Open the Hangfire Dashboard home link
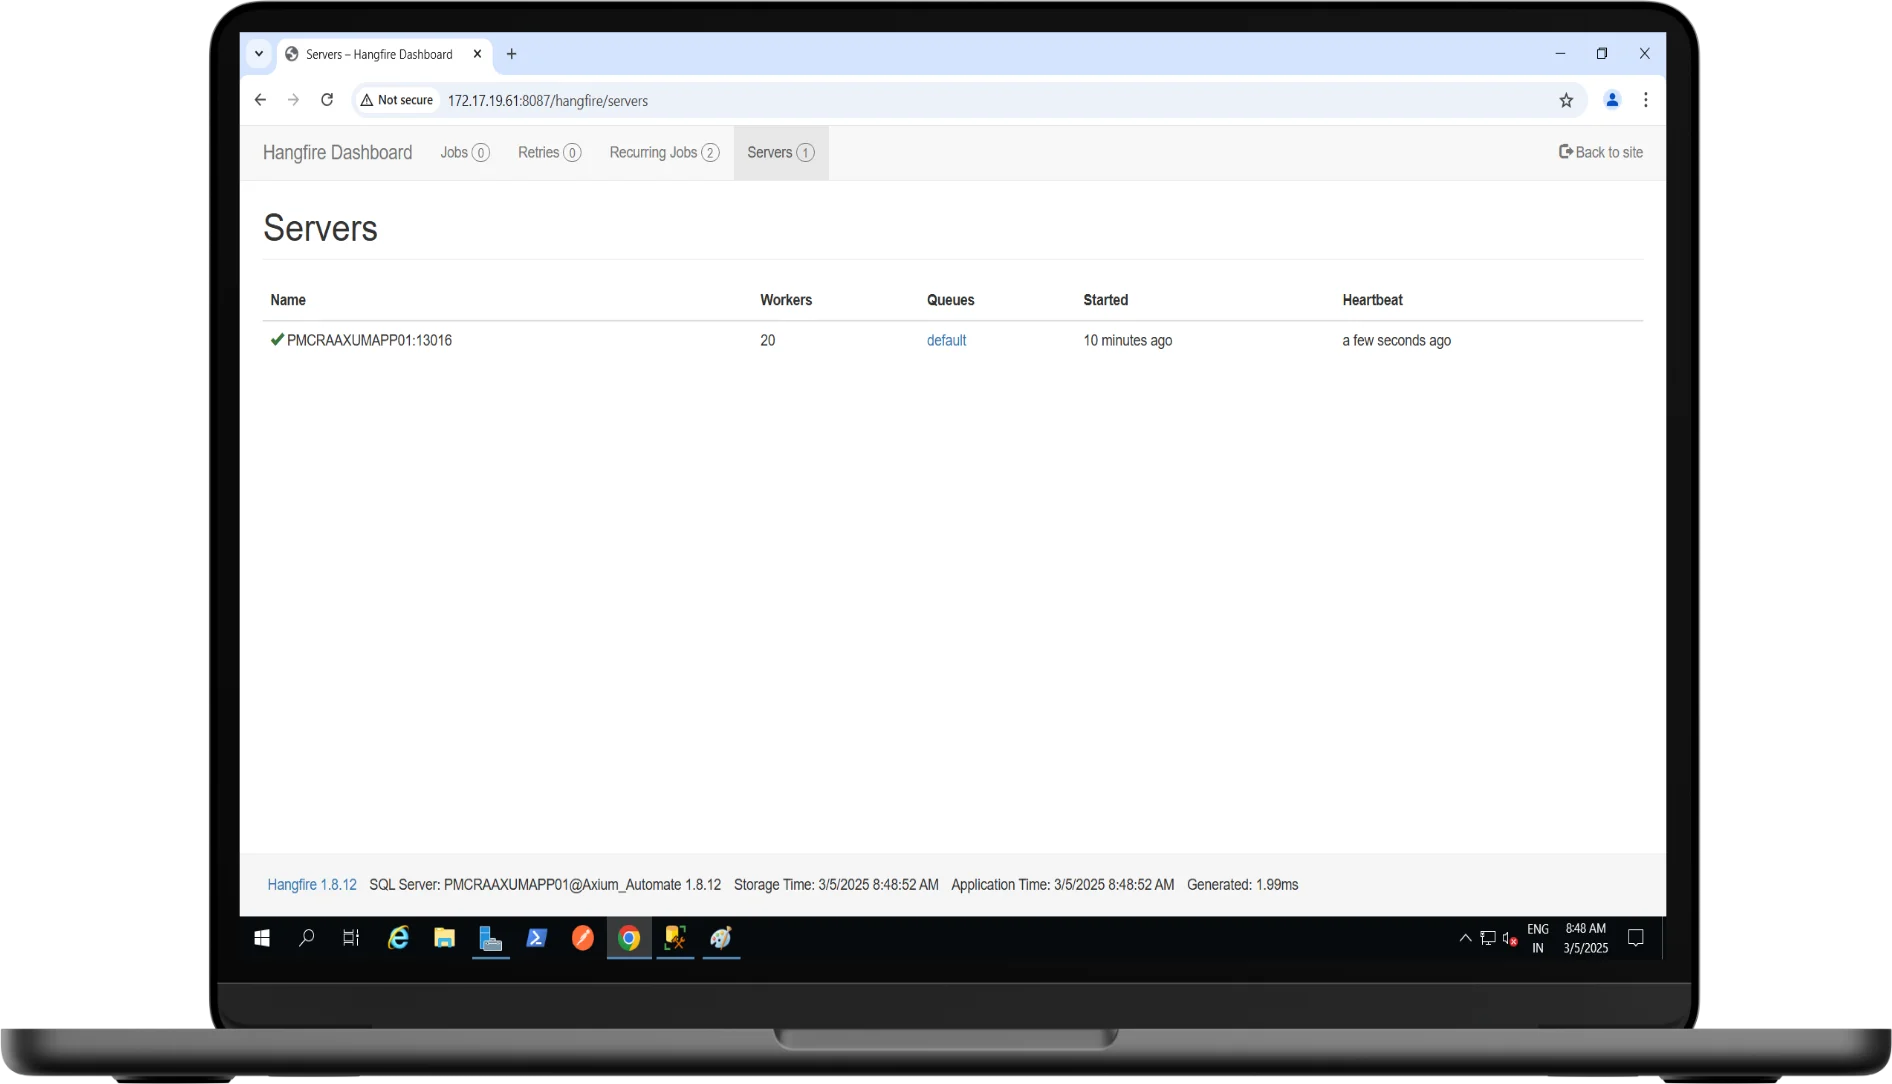The height and width of the screenshot is (1084, 1892). click(x=337, y=153)
